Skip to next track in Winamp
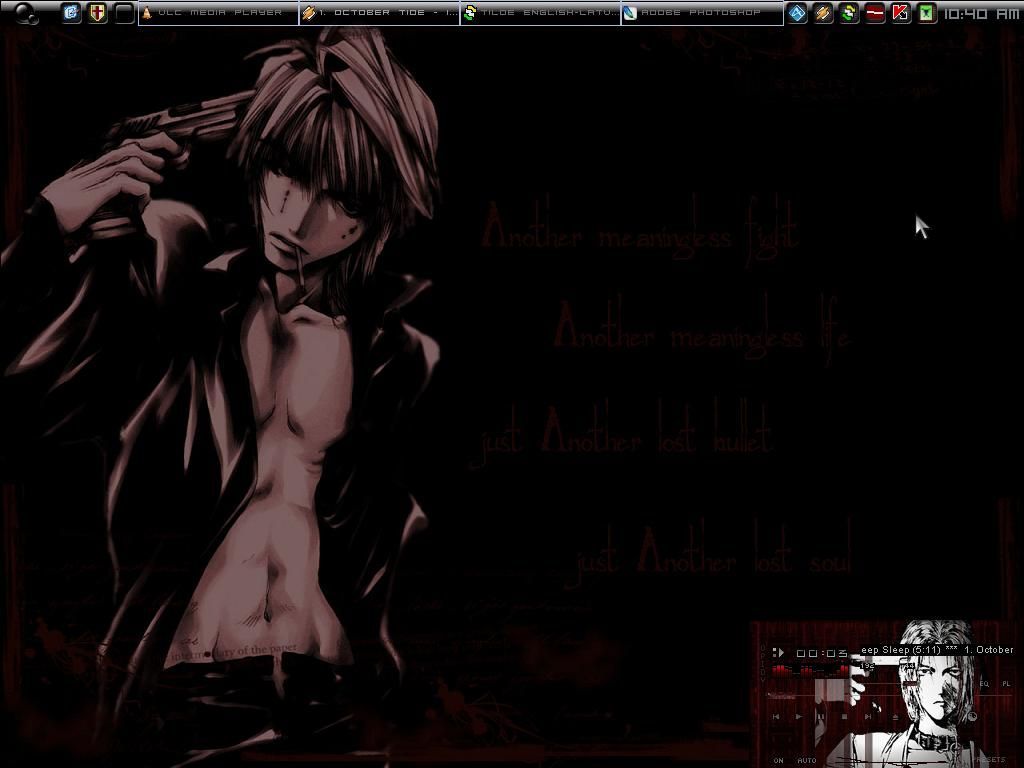Viewport: 1024px width, 768px height. pyautogui.click(x=868, y=716)
